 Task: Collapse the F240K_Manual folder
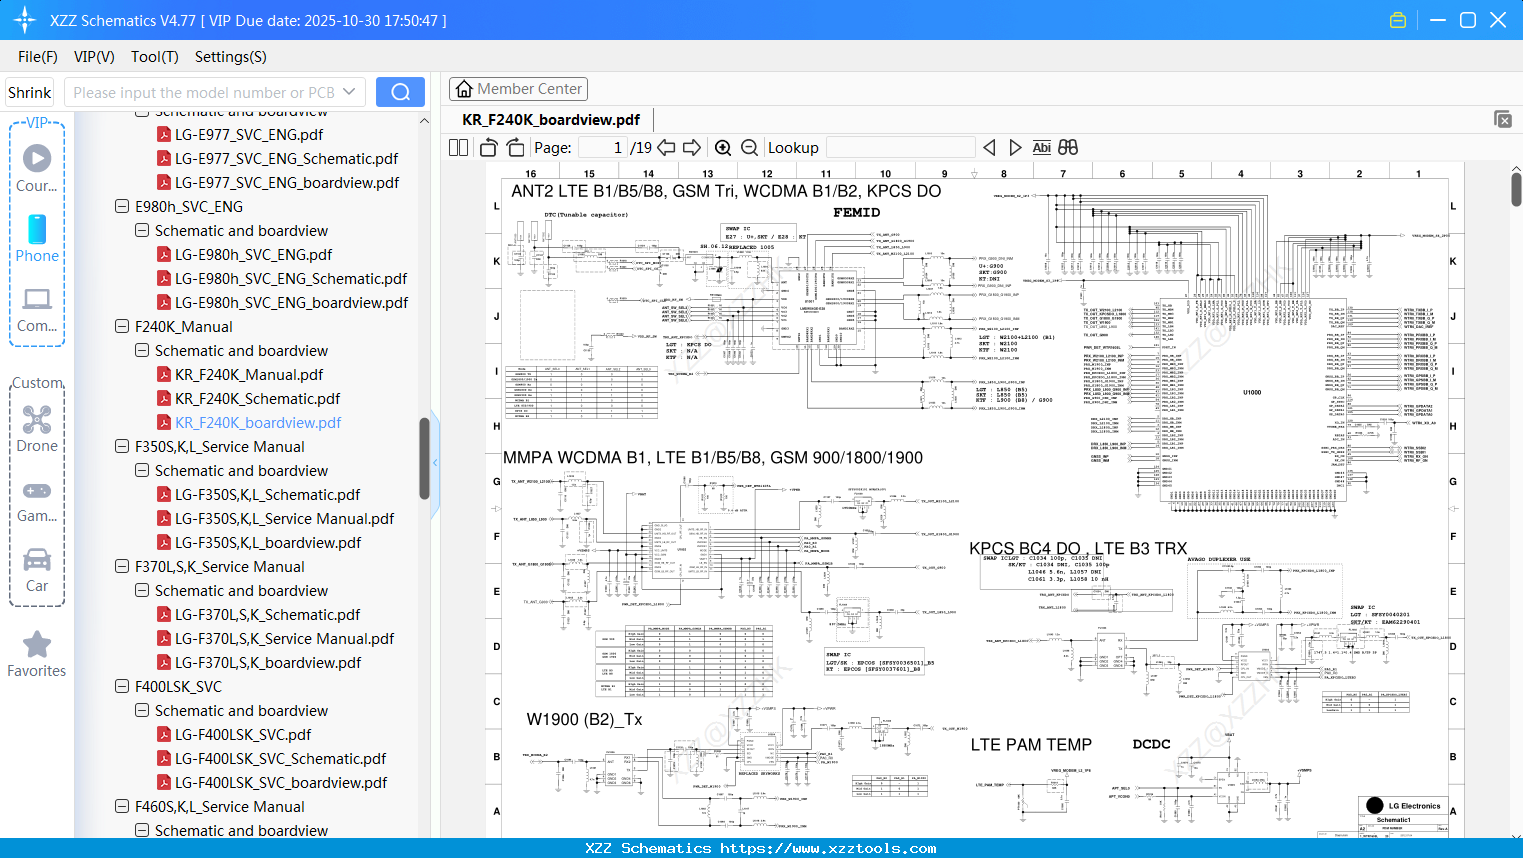tap(120, 326)
